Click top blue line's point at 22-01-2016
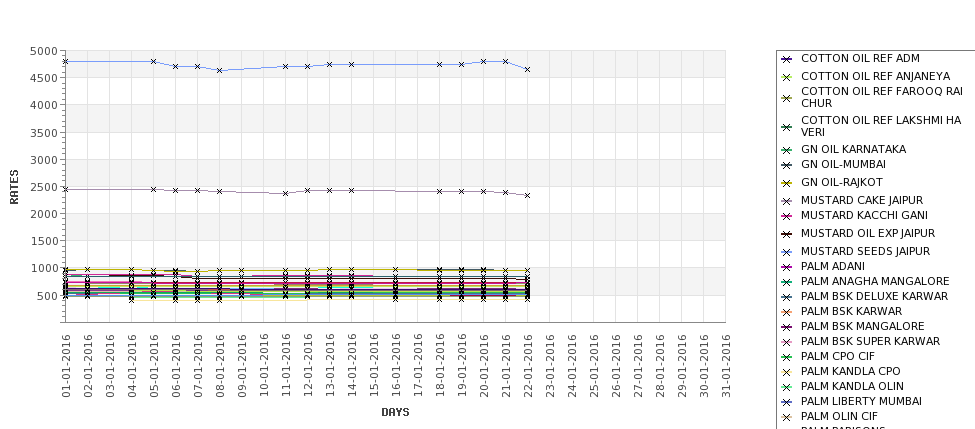Viewport: 975px width, 429px height. pos(527,70)
